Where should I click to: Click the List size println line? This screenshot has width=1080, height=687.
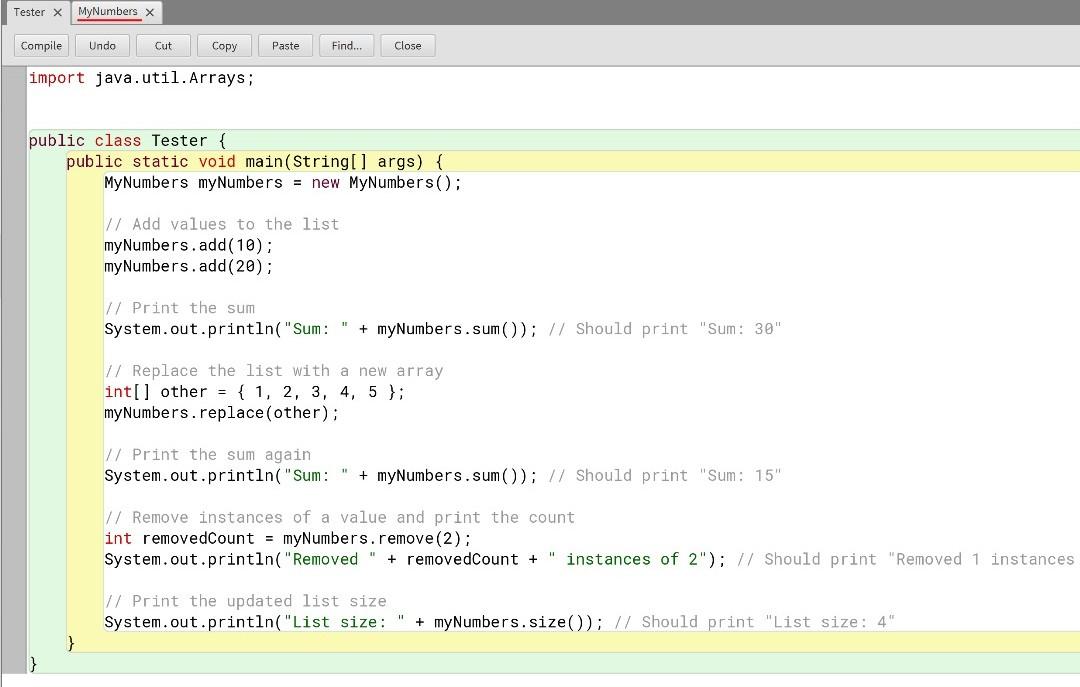pyautogui.click(x=300, y=621)
